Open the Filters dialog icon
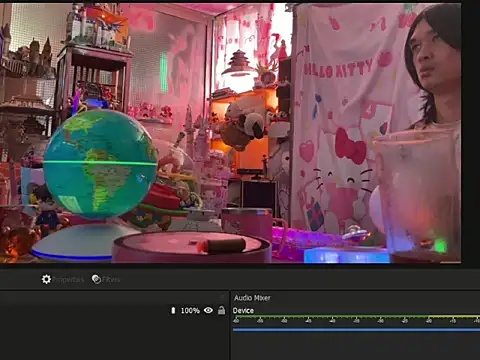 [x=96, y=279]
